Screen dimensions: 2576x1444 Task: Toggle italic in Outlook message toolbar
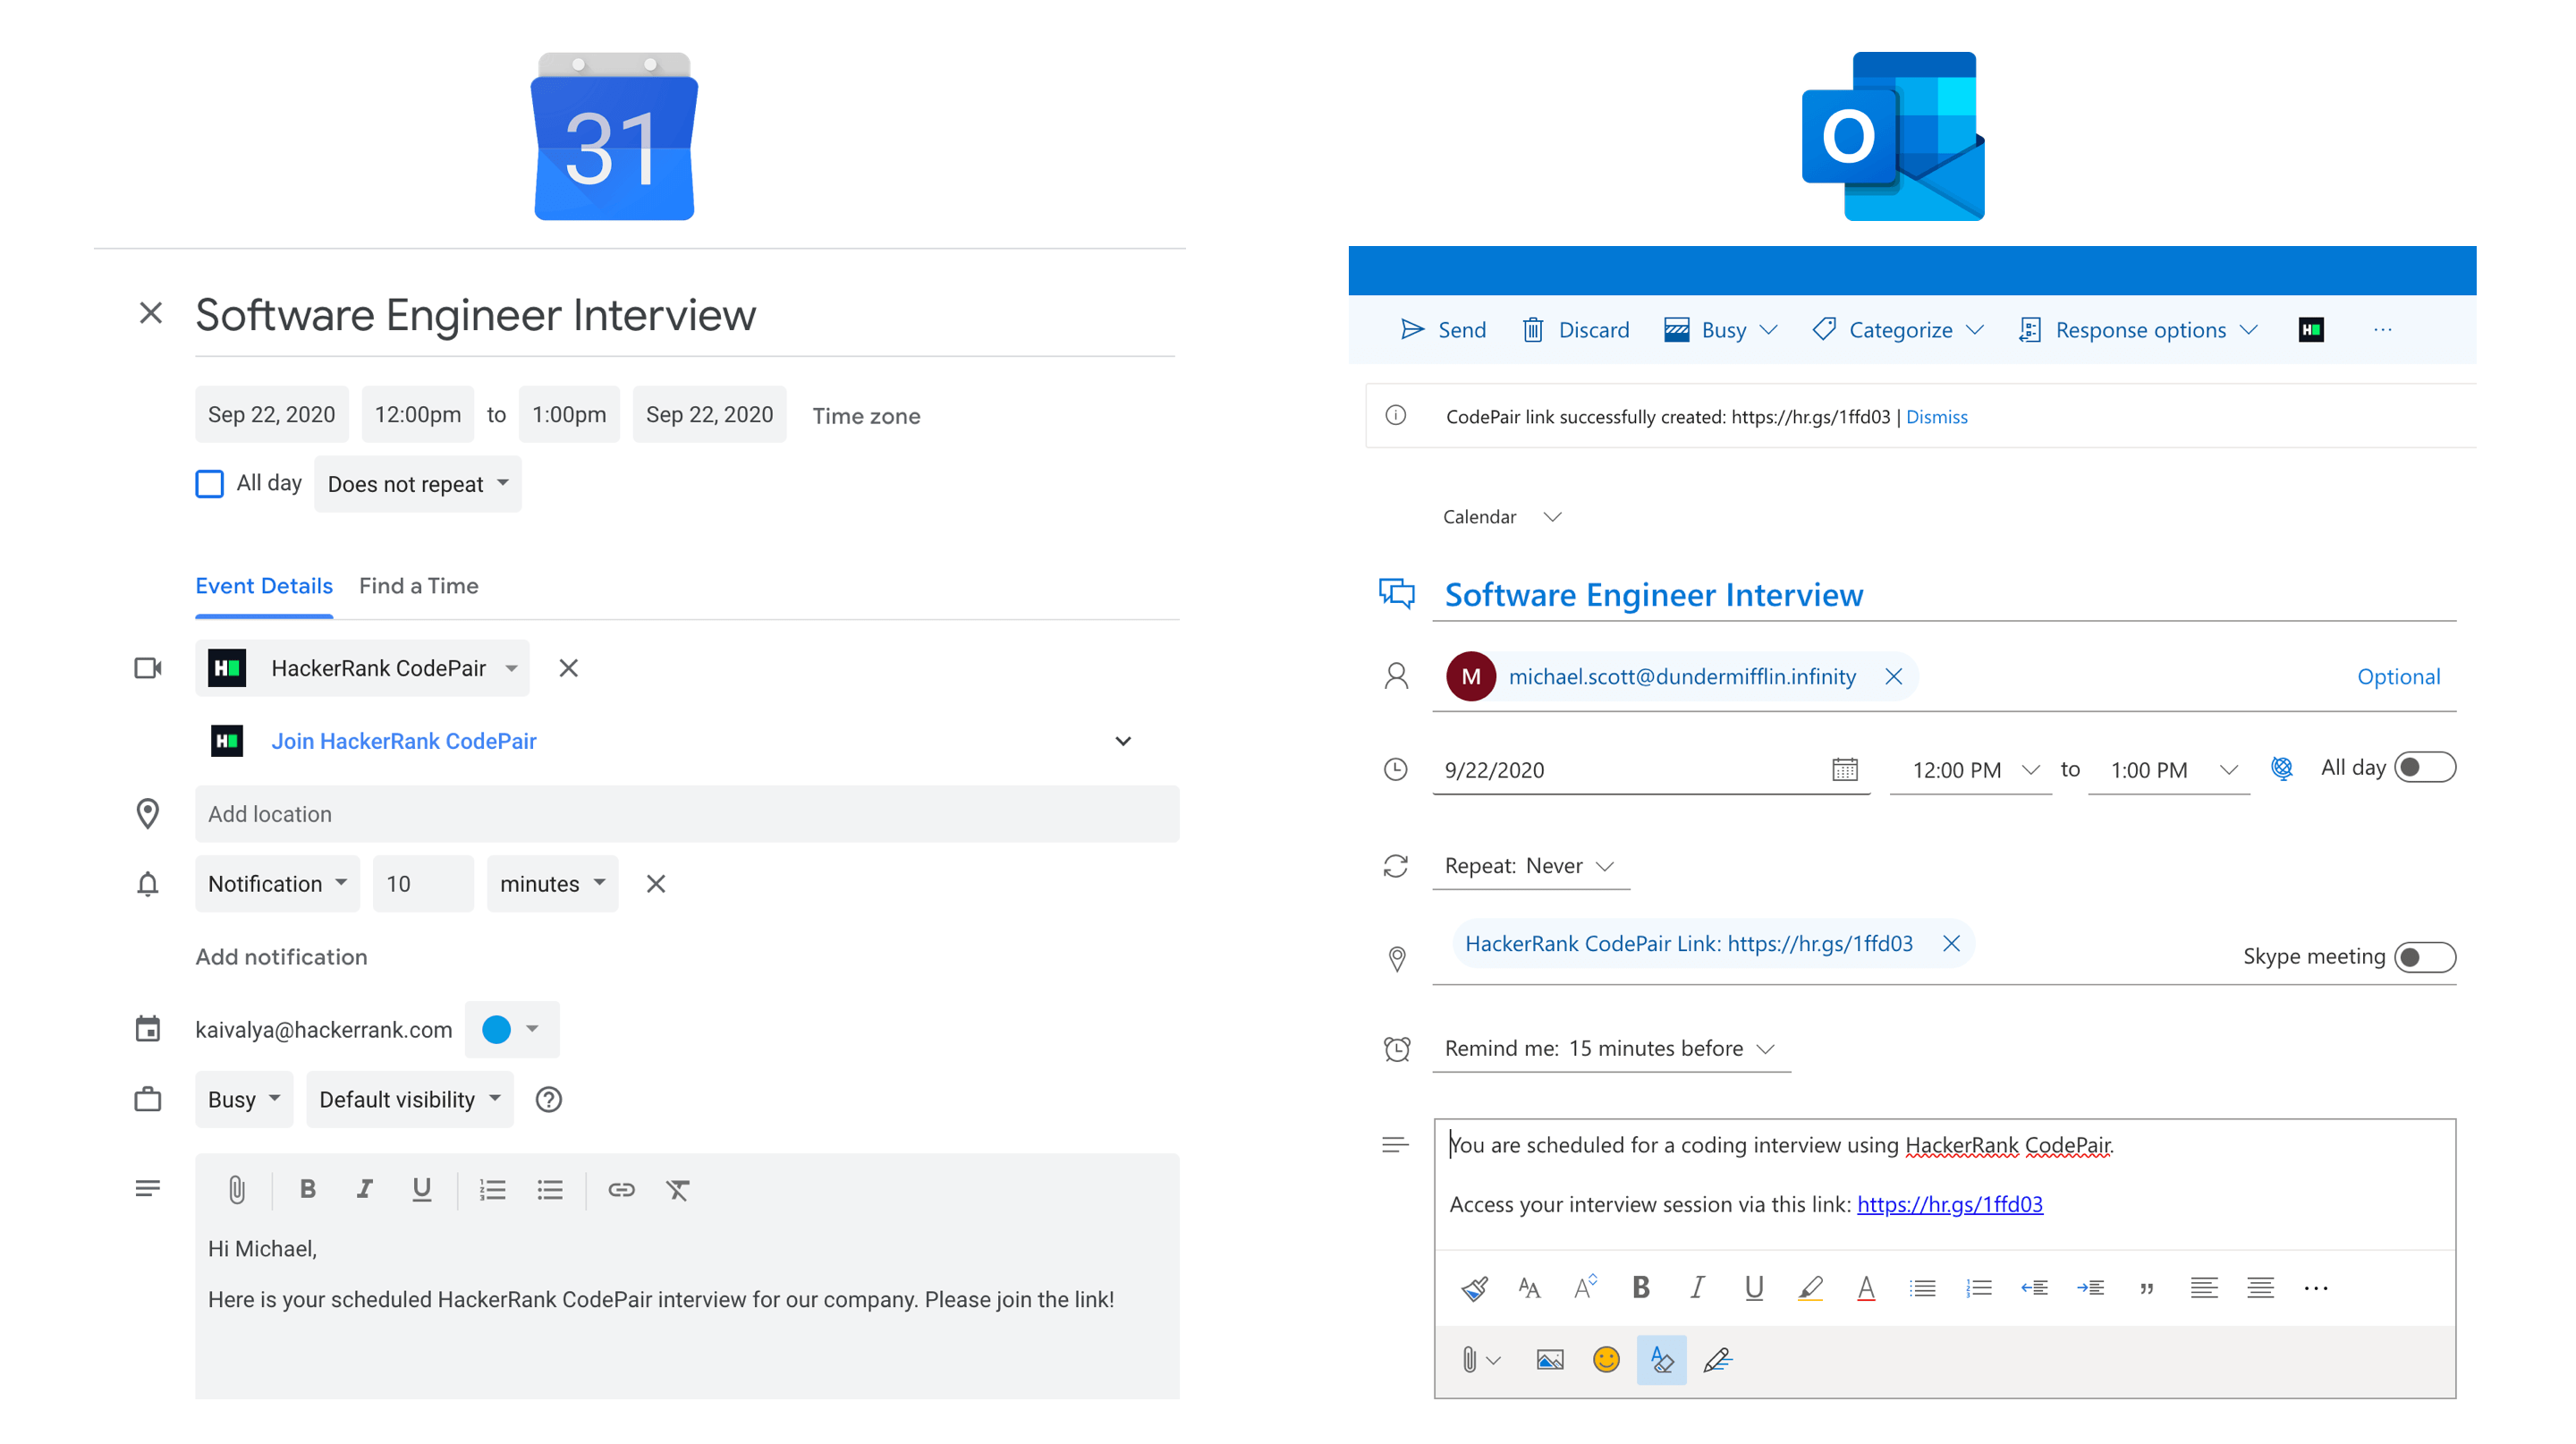click(x=1697, y=1288)
